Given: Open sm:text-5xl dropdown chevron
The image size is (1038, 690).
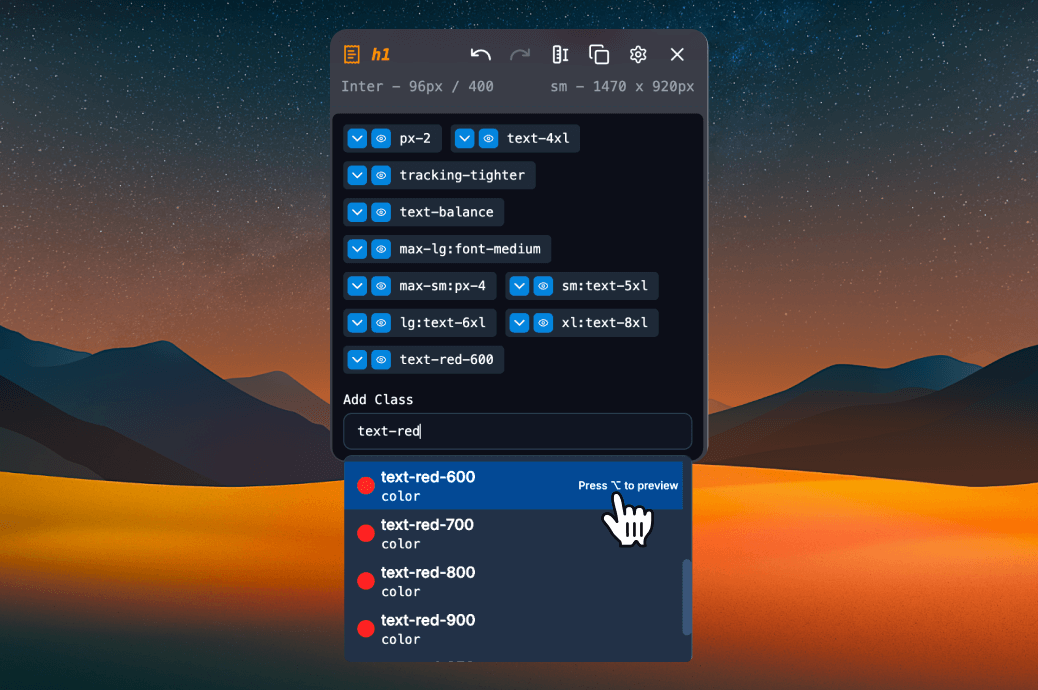Looking at the screenshot, I should [x=520, y=286].
